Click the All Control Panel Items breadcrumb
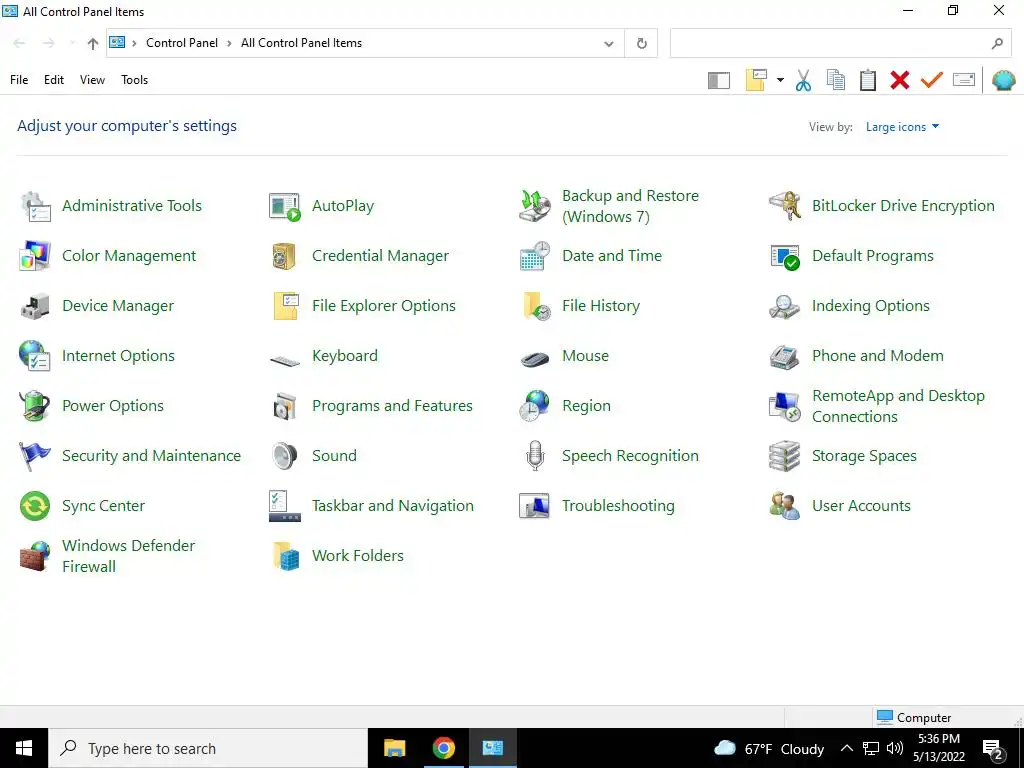 [x=301, y=43]
